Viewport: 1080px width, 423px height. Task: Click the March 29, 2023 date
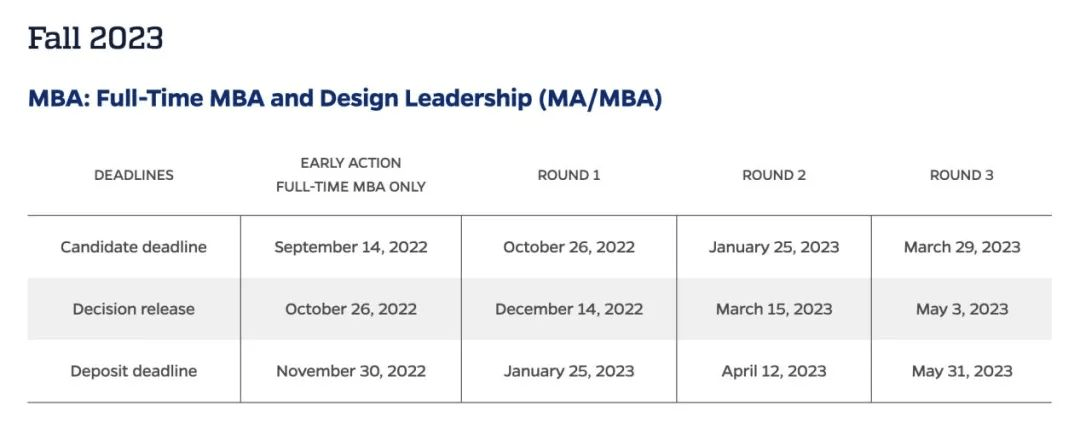point(962,247)
